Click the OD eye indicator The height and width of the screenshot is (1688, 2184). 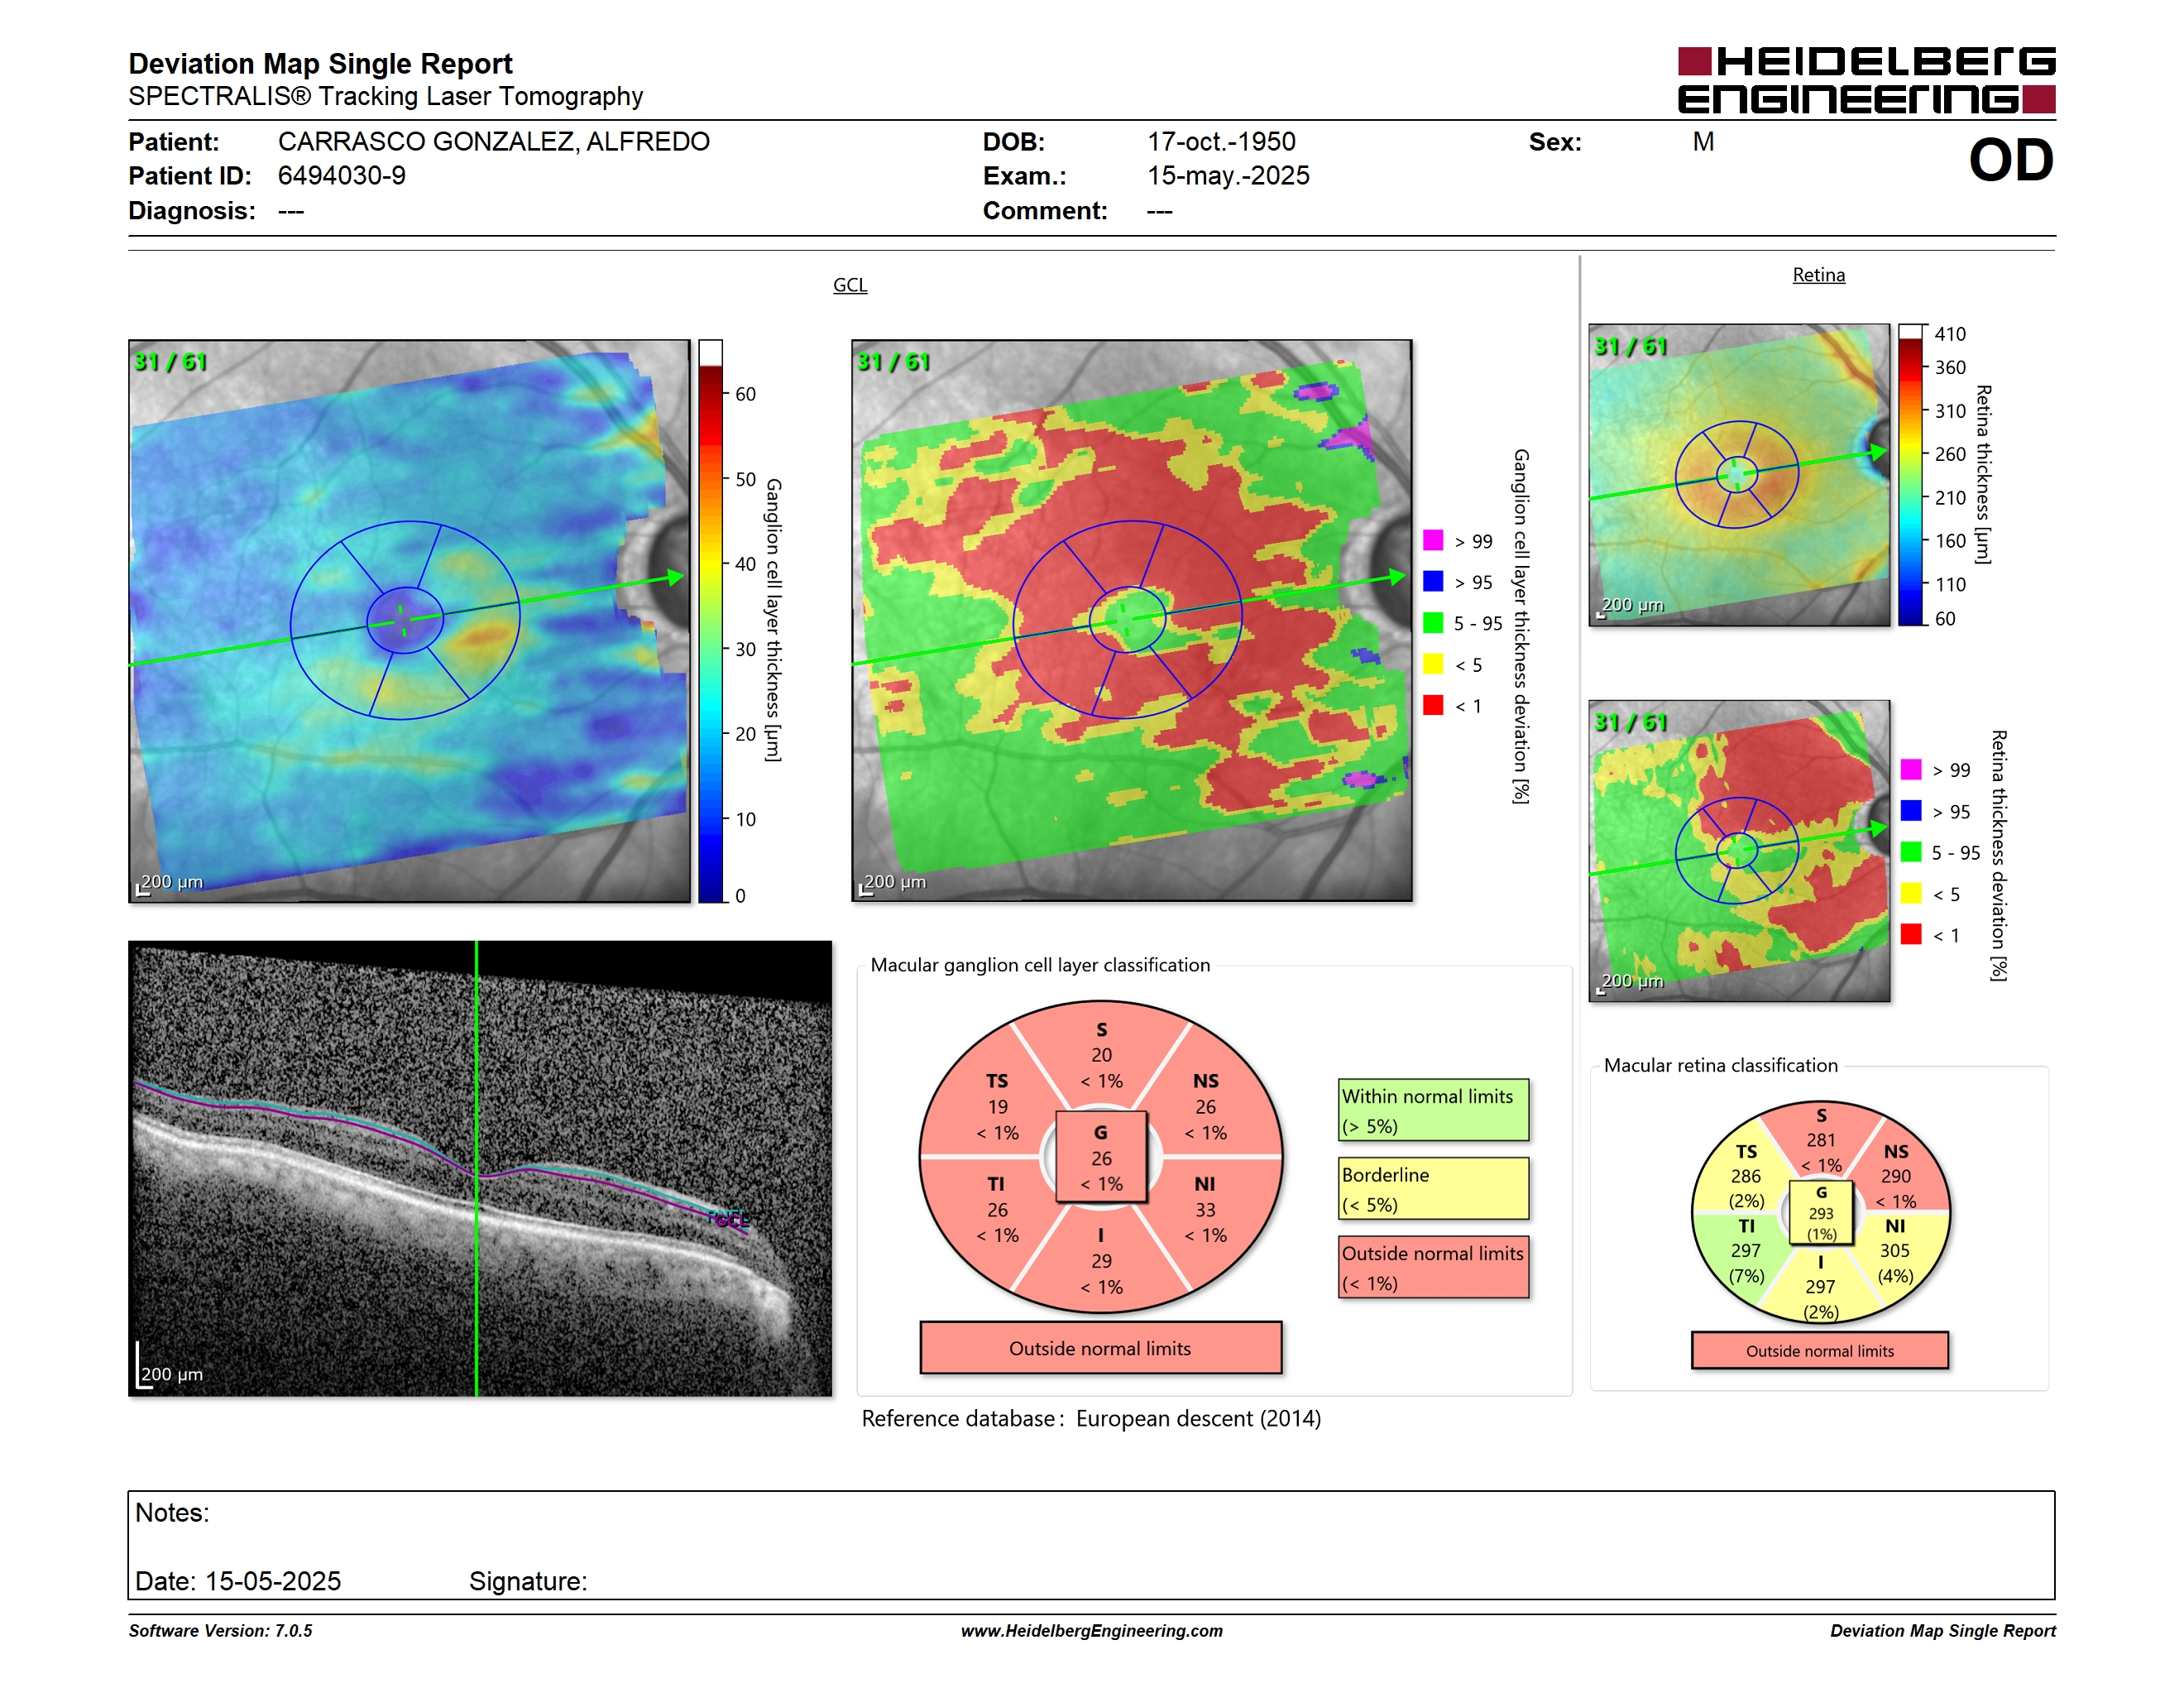tap(2011, 160)
